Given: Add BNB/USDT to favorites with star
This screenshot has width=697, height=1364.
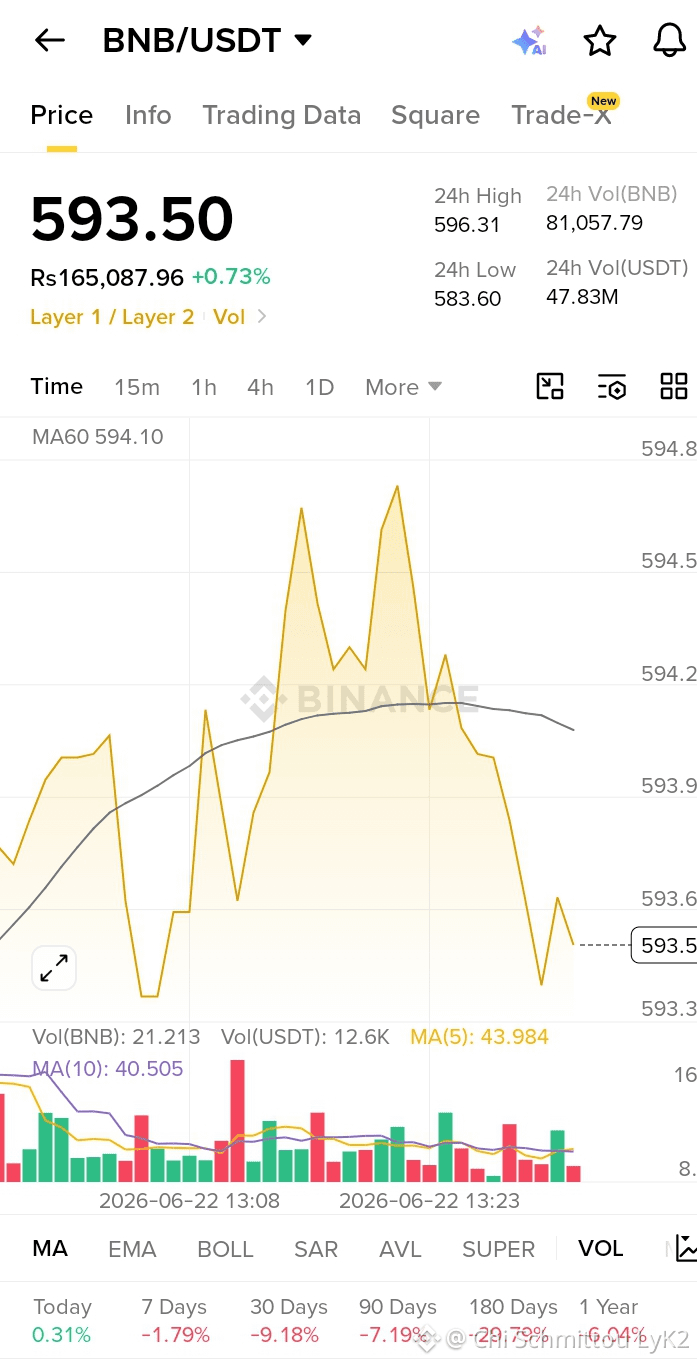Looking at the screenshot, I should [x=600, y=41].
